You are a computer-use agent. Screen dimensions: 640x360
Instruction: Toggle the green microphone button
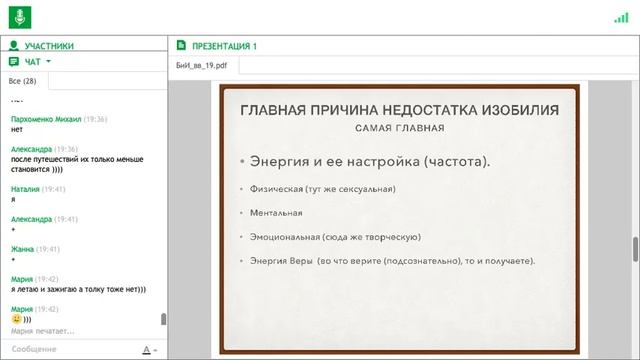pyautogui.click(x=20, y=17)
